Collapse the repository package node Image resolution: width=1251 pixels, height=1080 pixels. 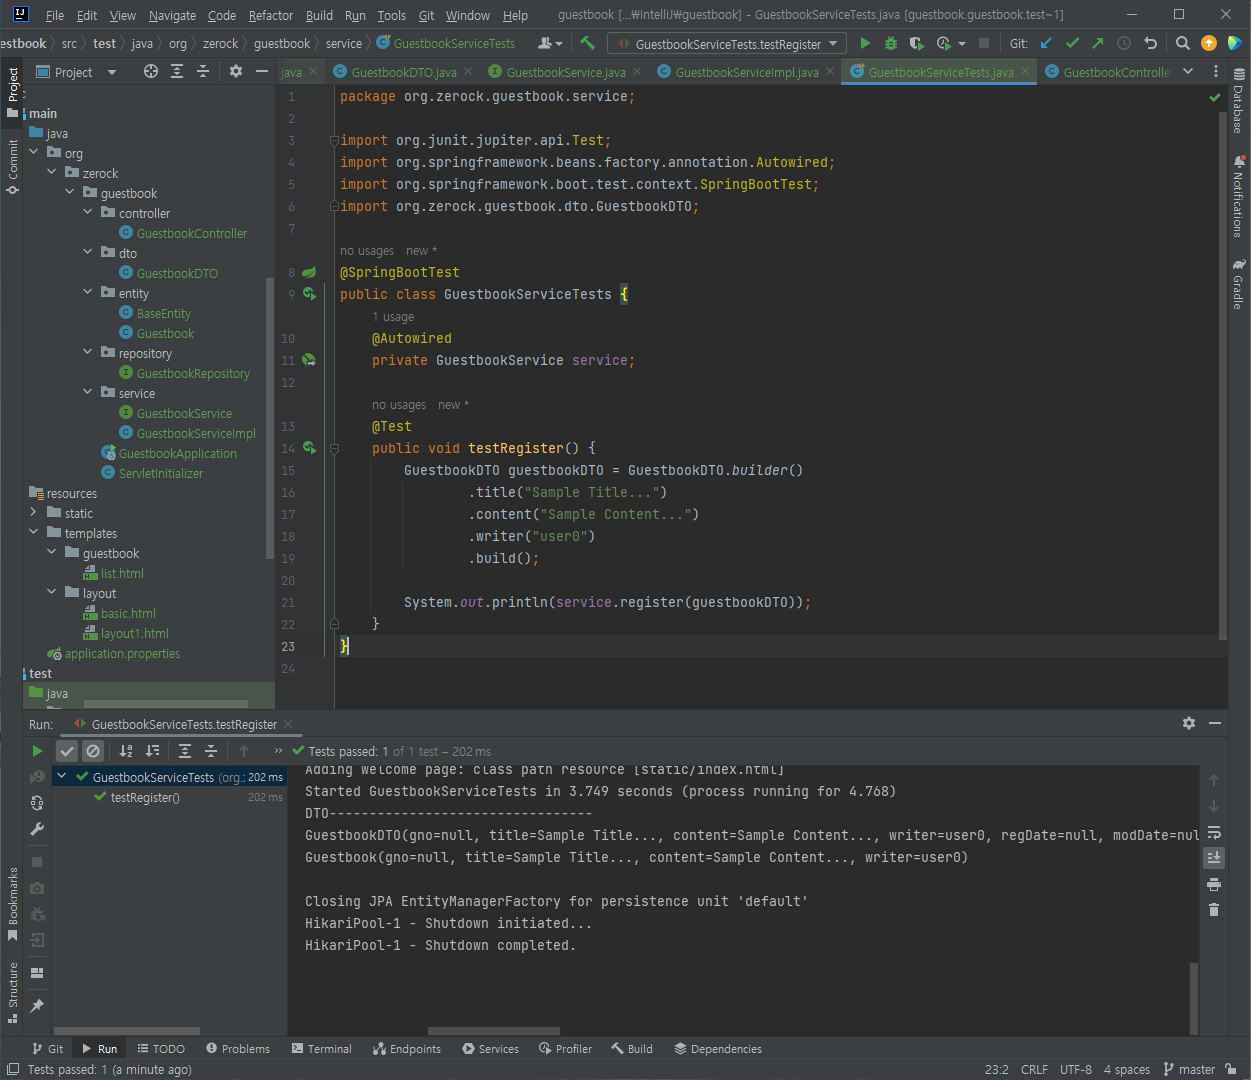pos(88,352)
